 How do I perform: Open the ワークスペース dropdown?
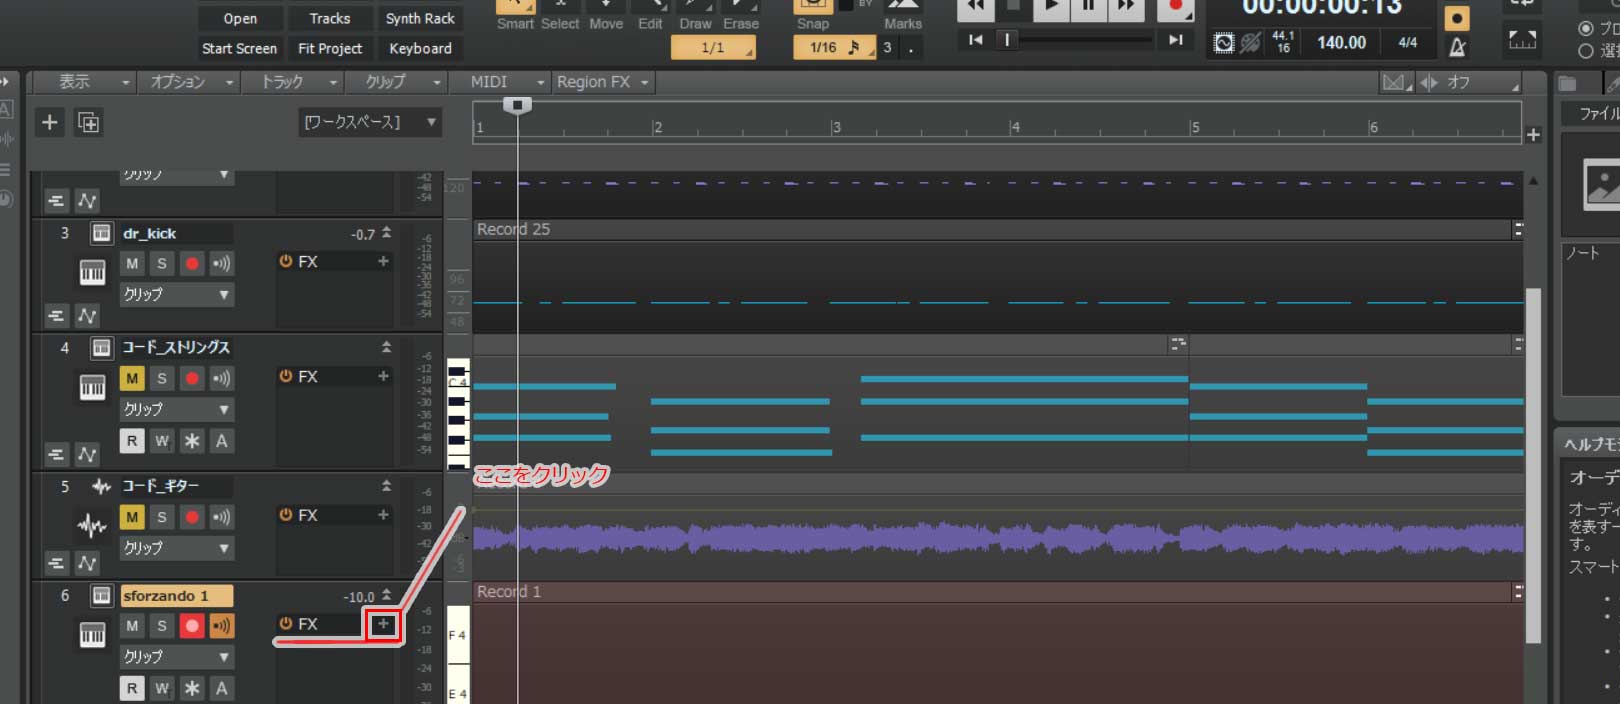click(369, 122)
